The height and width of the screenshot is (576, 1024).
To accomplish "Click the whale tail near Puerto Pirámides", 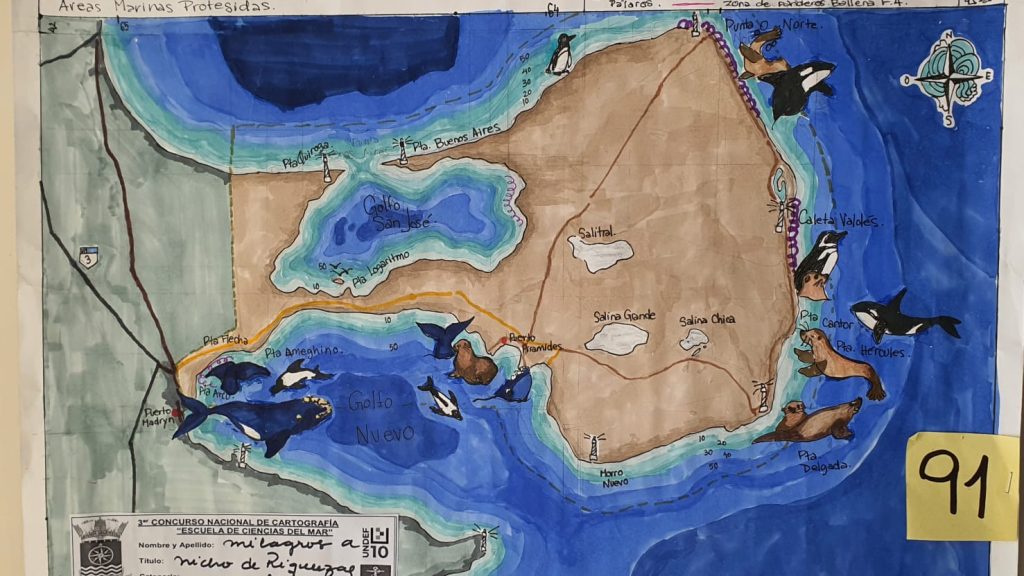I will (443, 337).
